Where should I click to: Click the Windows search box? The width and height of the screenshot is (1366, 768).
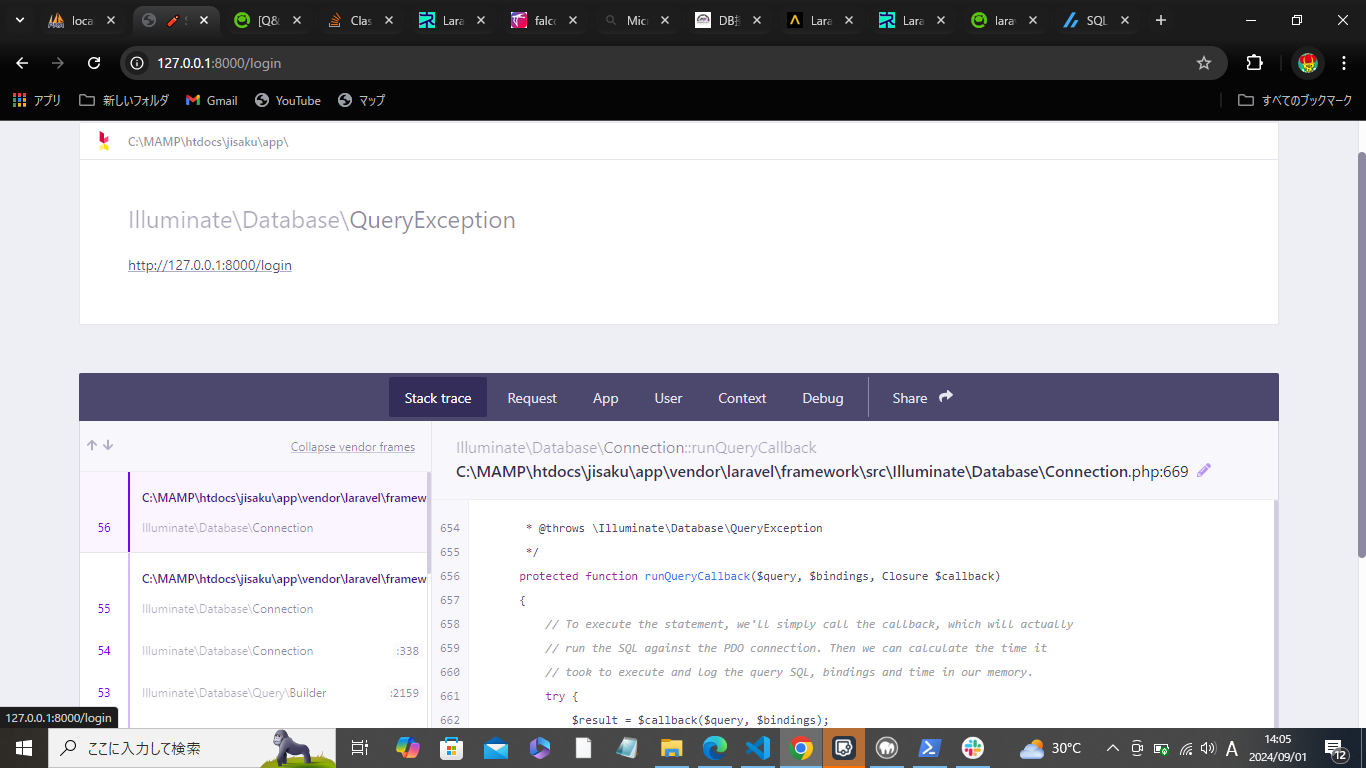[x=192, y=748]
